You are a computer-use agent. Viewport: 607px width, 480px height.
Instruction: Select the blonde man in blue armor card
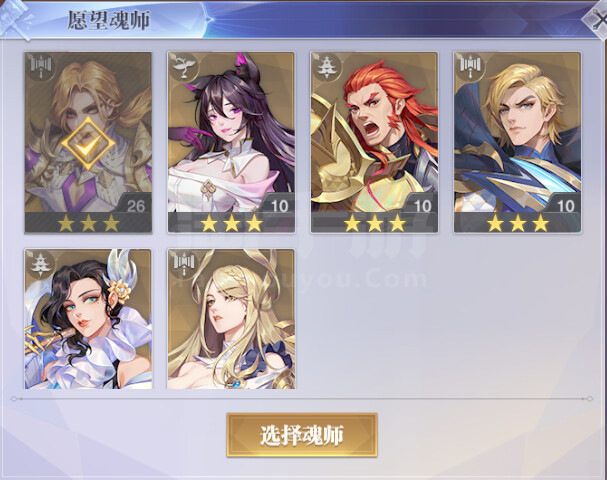(518, 142)
